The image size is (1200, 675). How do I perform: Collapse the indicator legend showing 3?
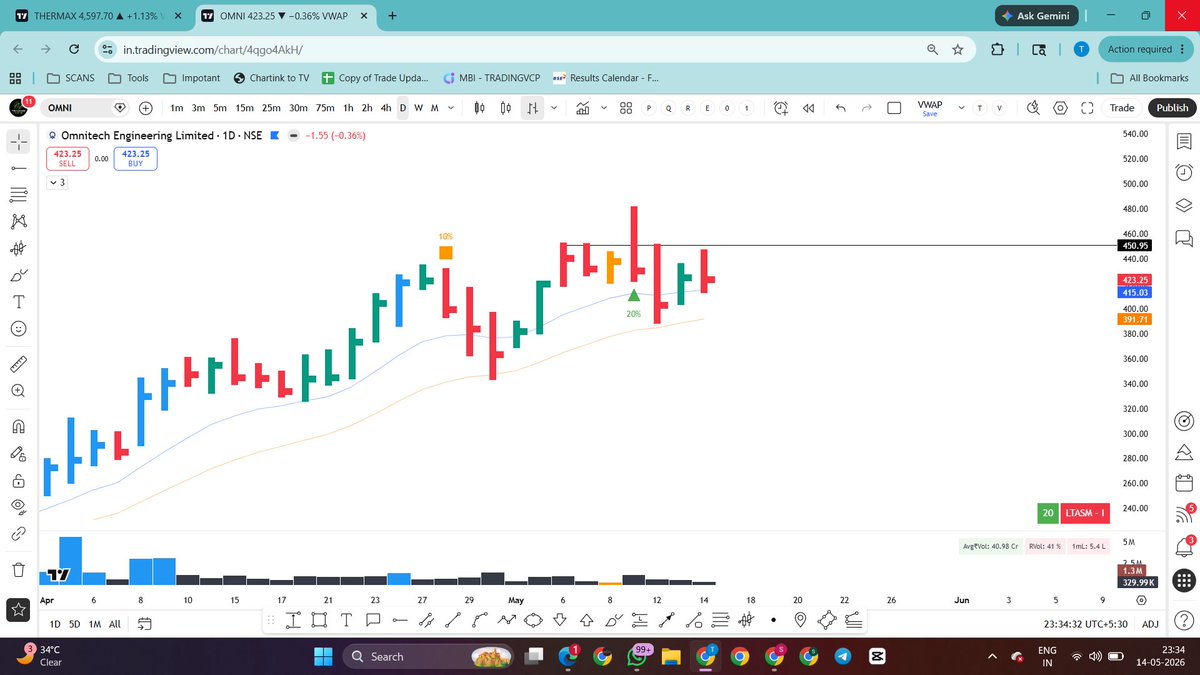56,183
